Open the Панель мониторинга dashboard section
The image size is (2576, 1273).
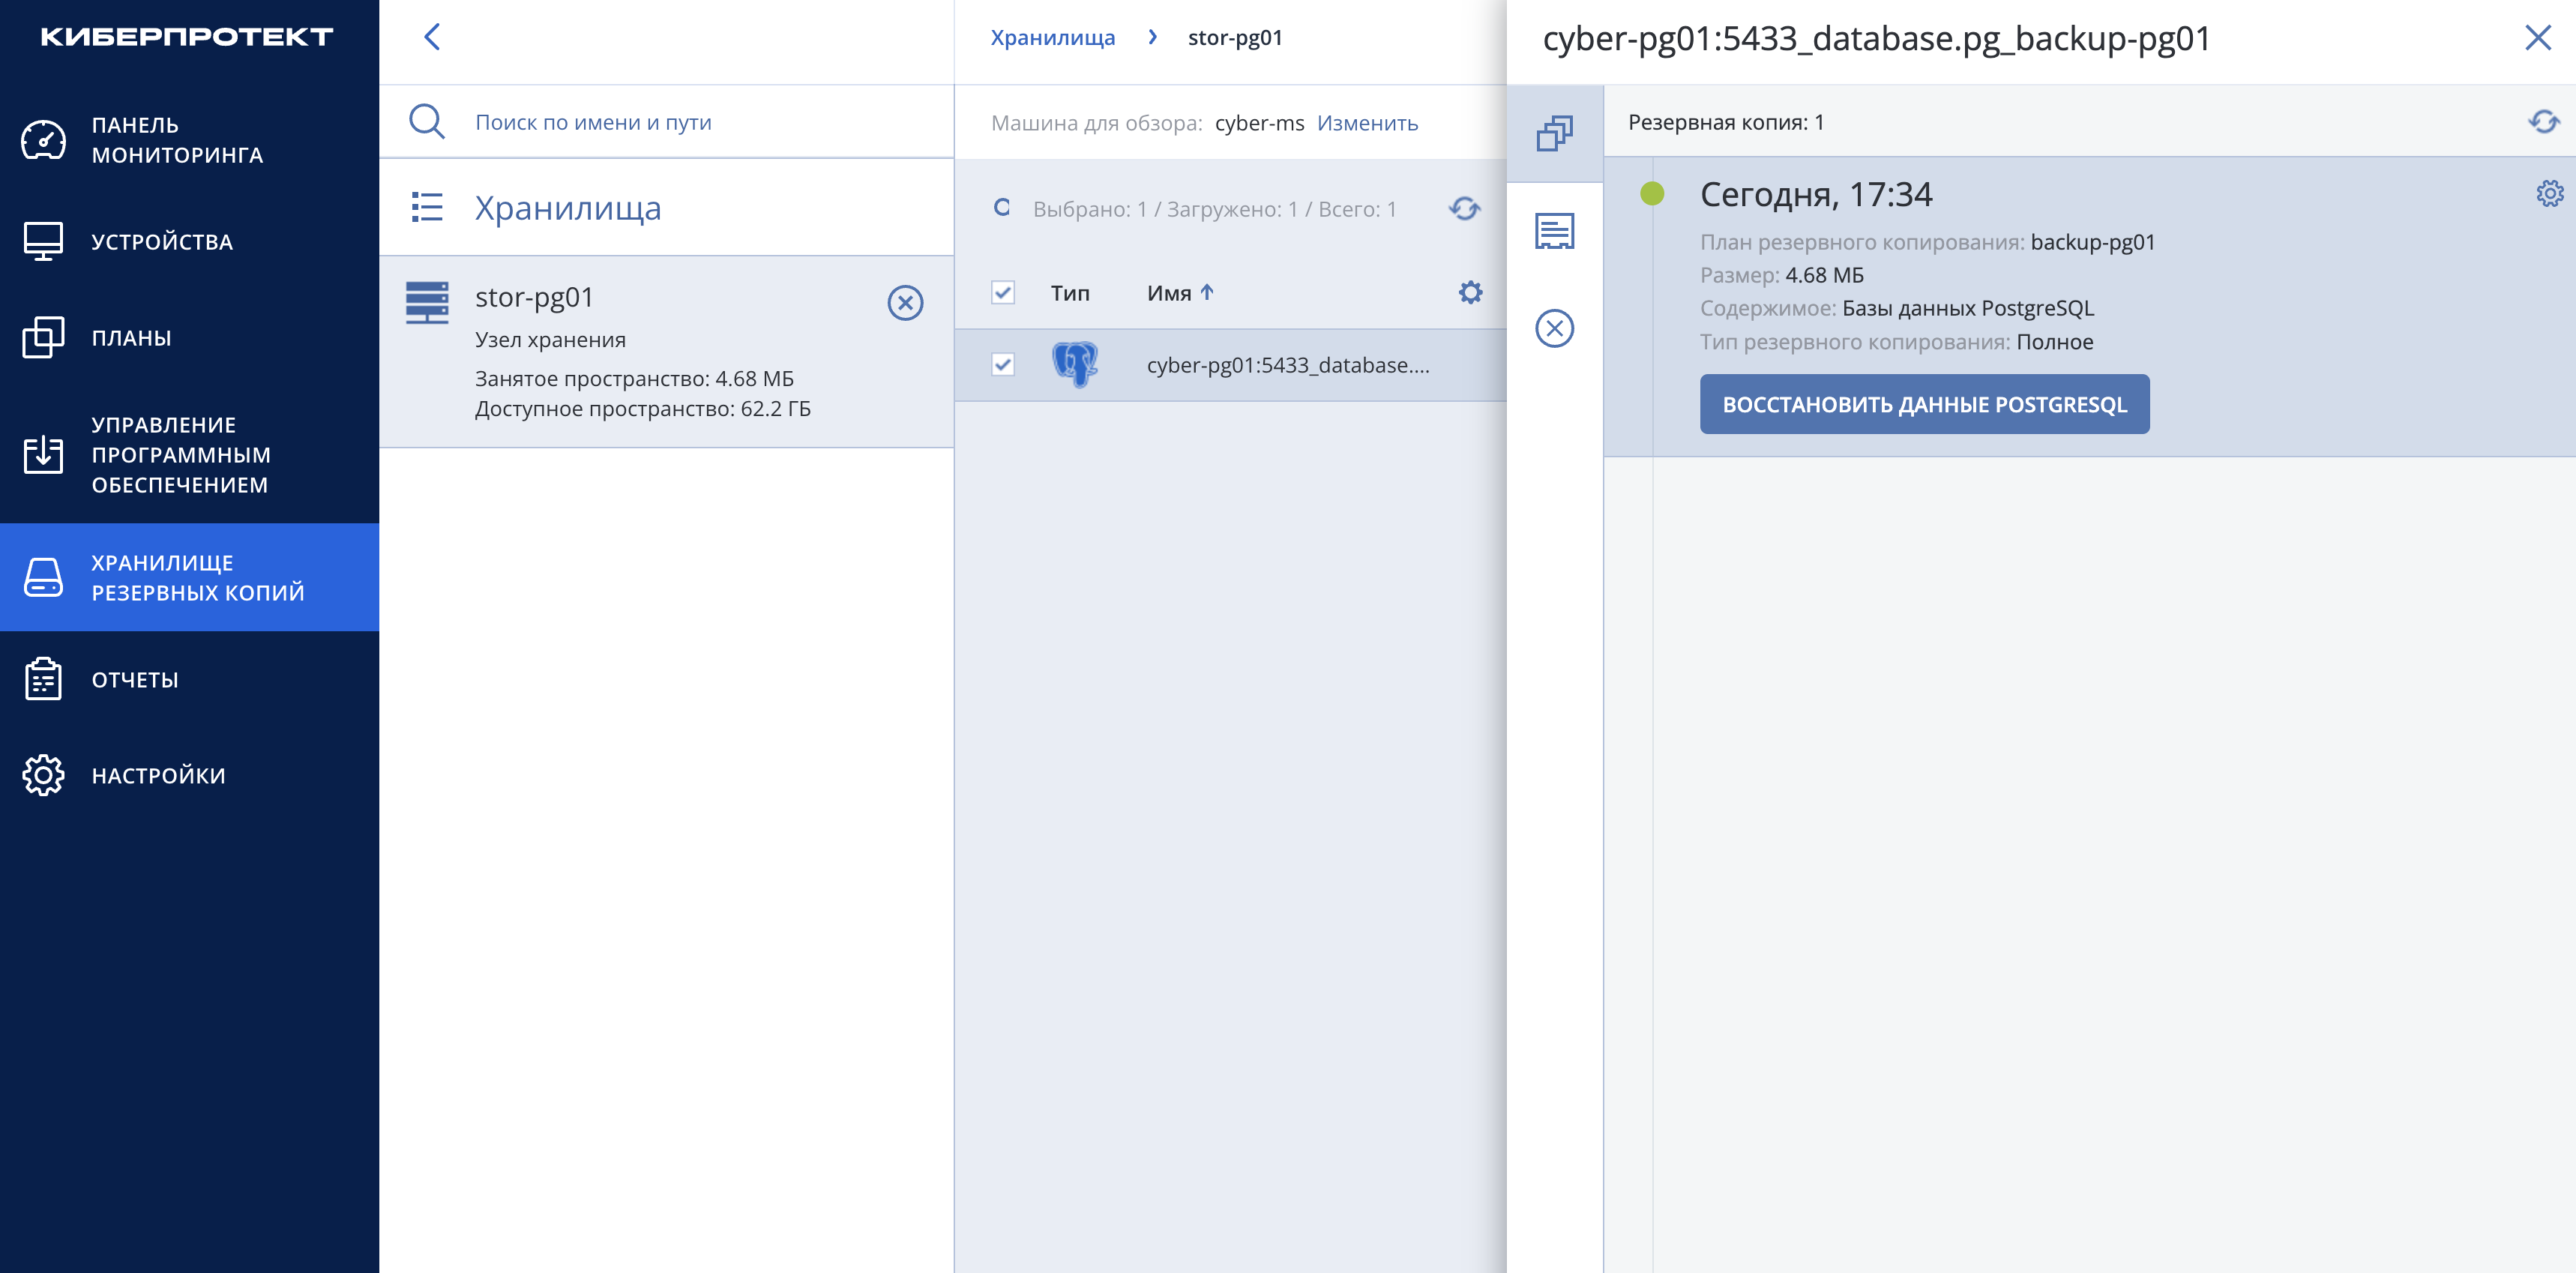pyautogui.click(x=189, y=140)
